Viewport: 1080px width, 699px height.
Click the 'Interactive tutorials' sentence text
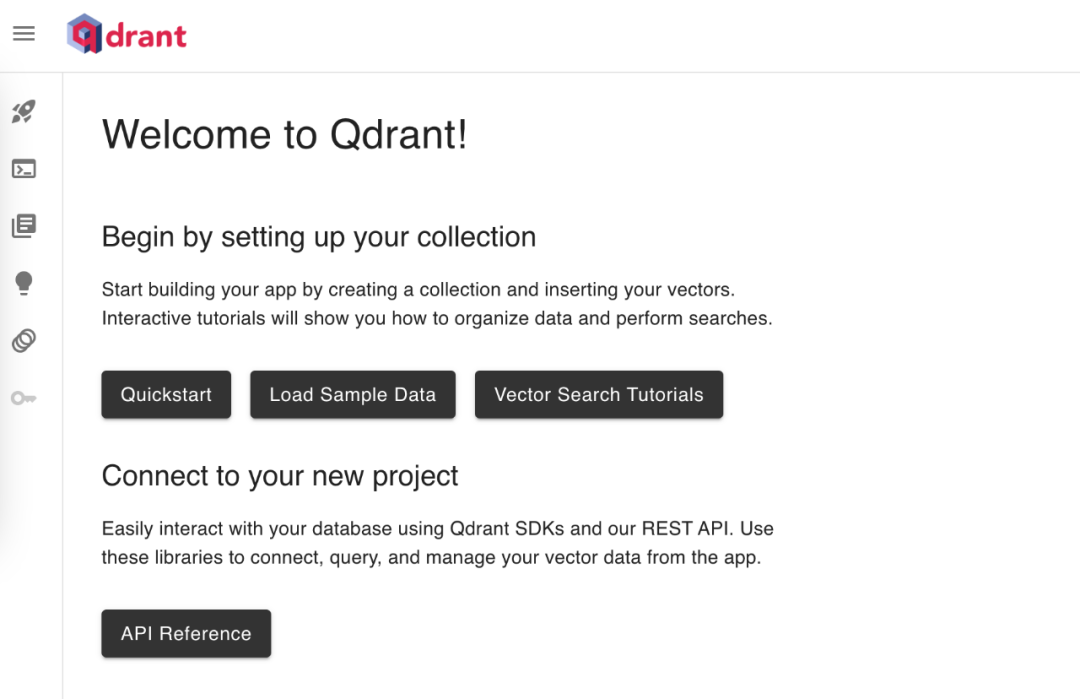pos(437,319)
